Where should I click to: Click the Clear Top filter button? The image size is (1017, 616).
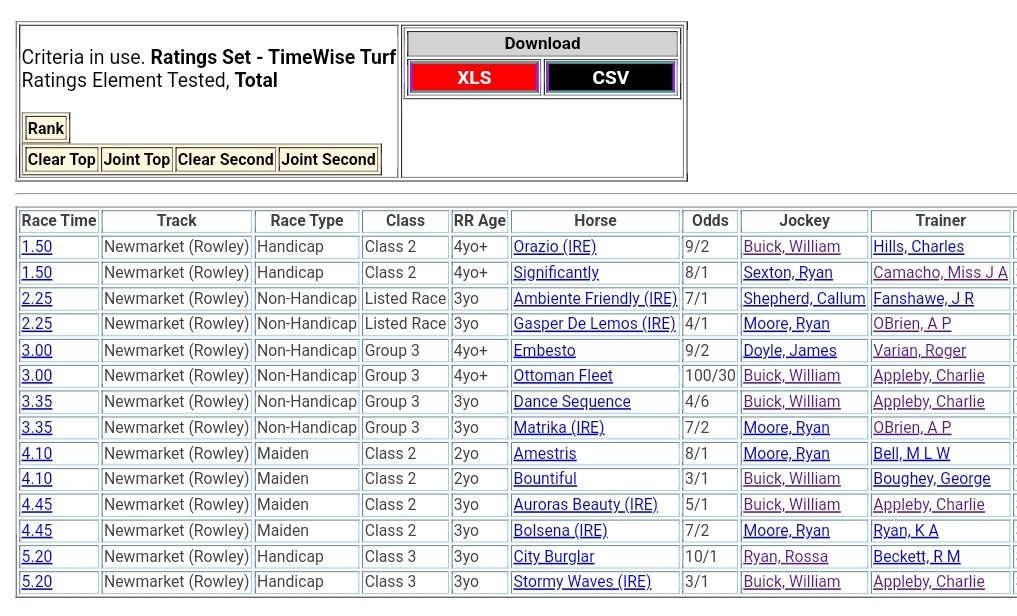[x=62, y=159]
